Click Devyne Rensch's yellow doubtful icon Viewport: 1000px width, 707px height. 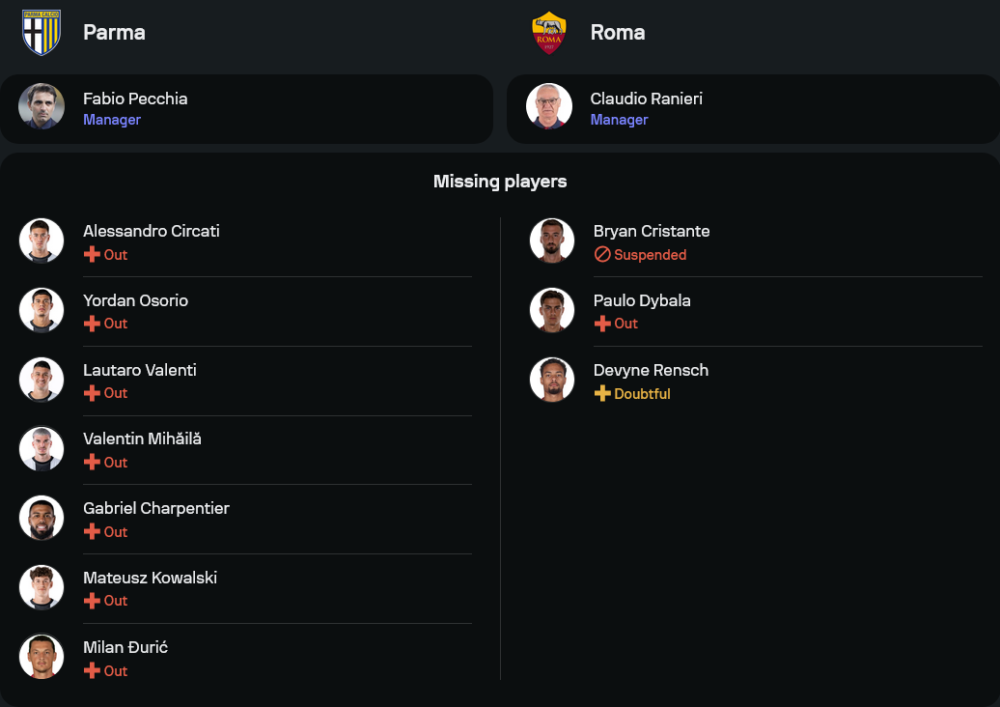click(x=602, y=394)
